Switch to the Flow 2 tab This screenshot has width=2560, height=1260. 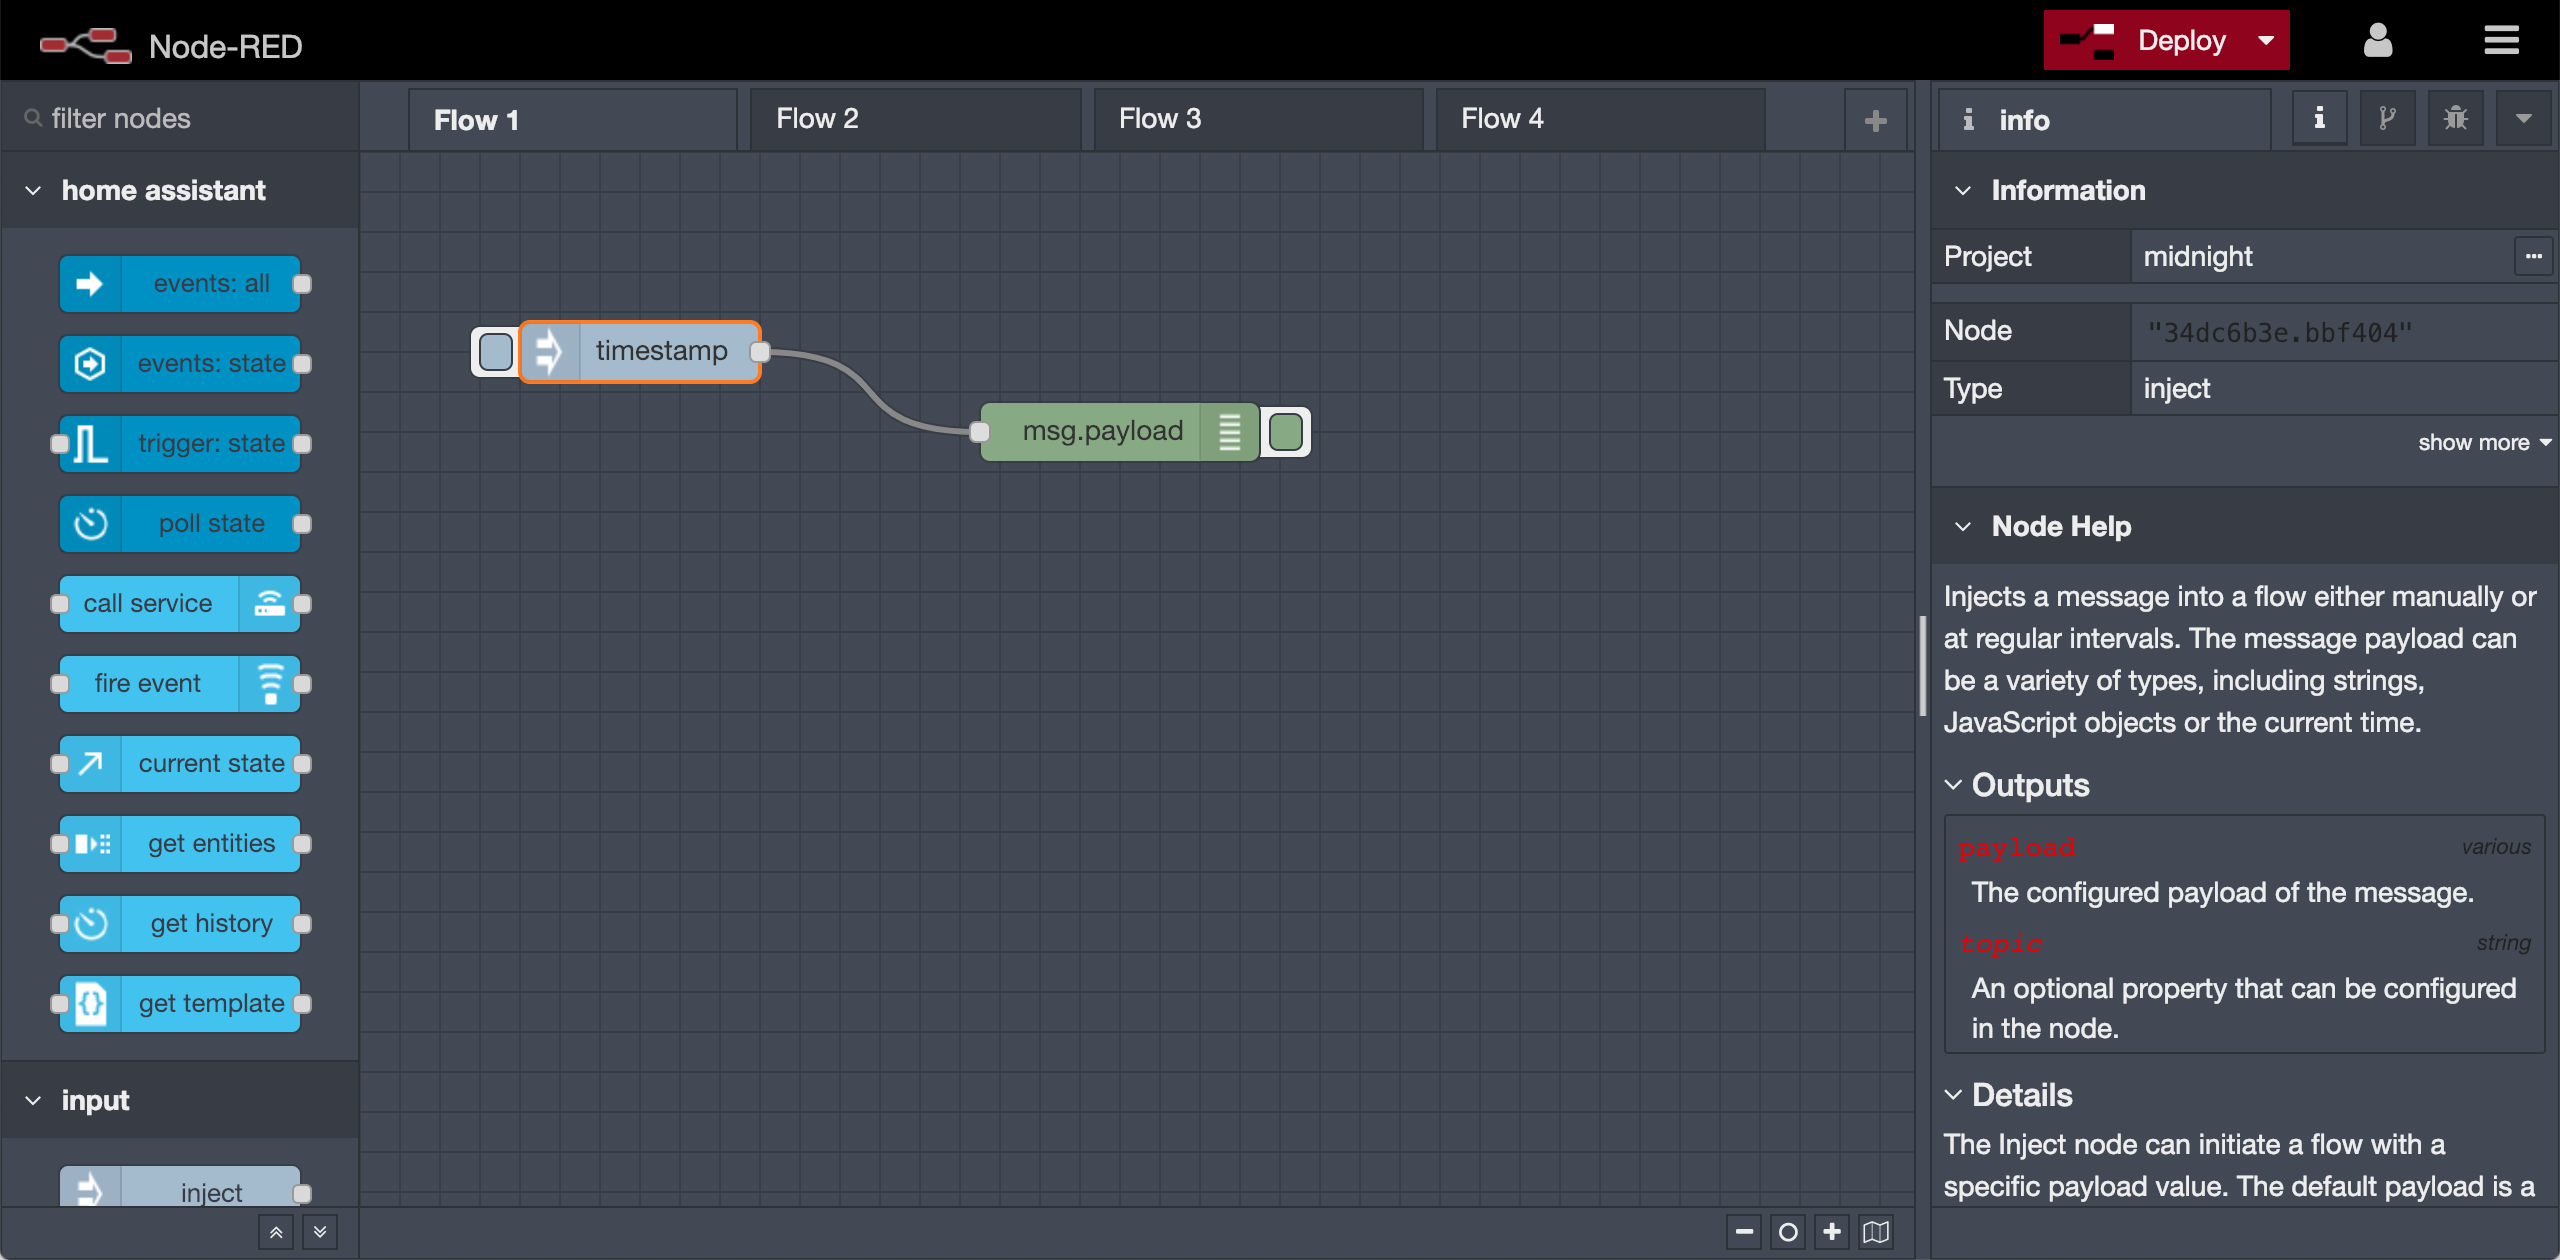(817, 119)
